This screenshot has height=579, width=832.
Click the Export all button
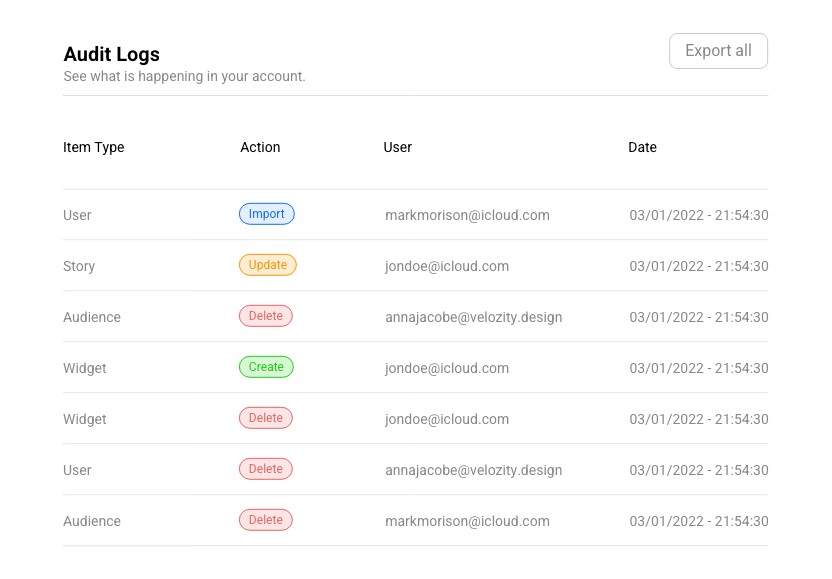[x=718, y=51]
